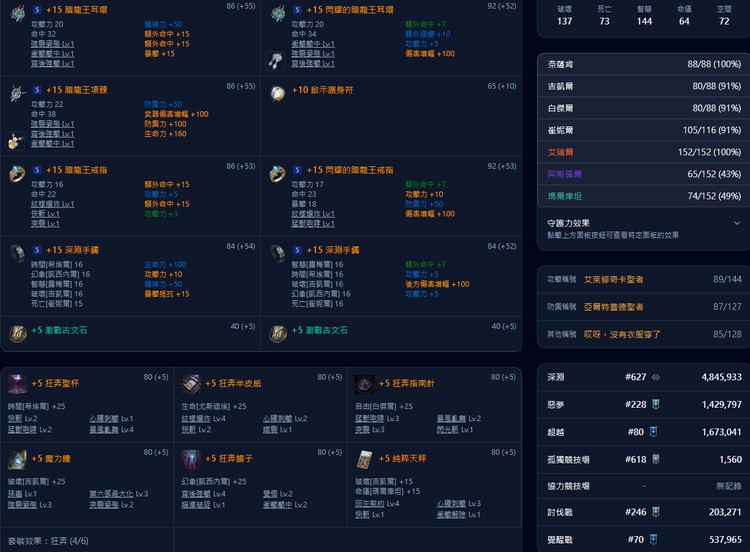The height and width of the screenshot is (552, 750).
Task: Click the left-column +5 激戰古文石 stone icon
Action: 18,333
